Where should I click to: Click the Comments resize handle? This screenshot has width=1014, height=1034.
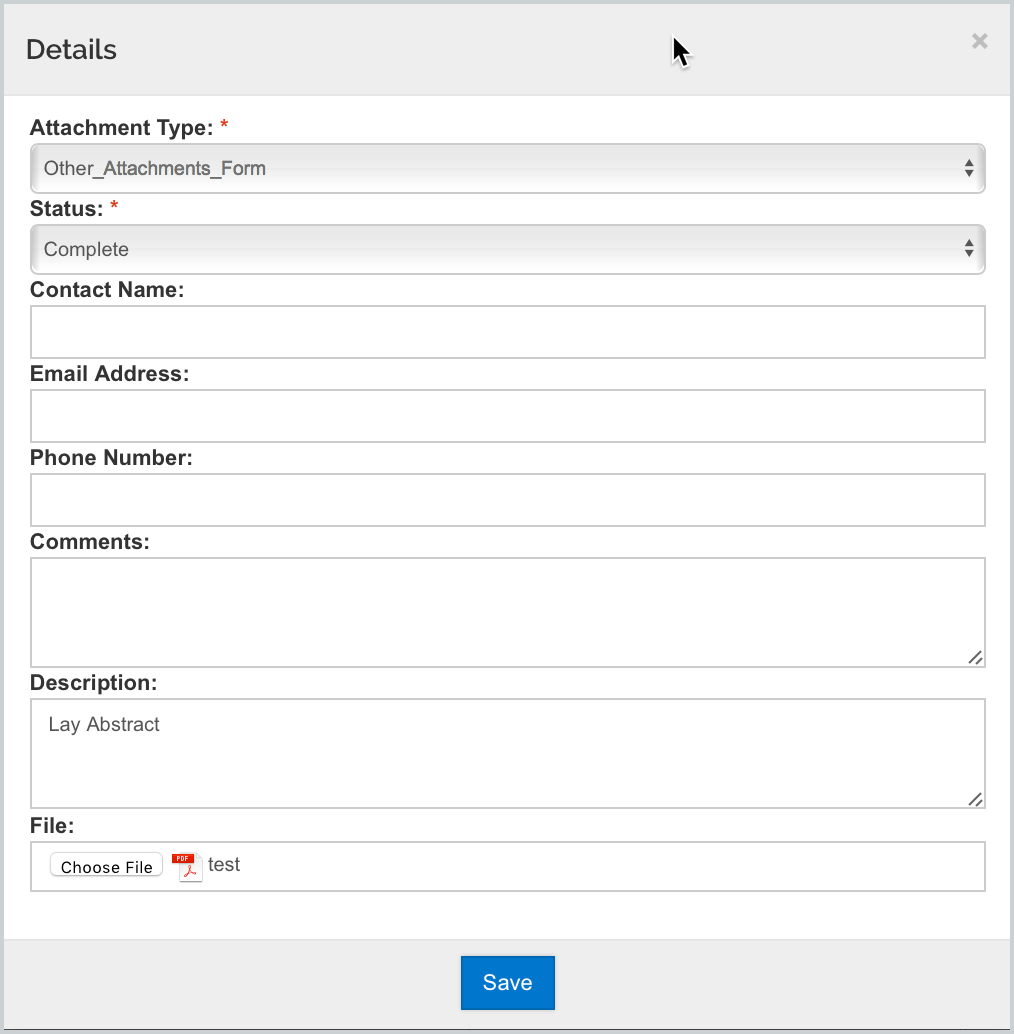975,657
